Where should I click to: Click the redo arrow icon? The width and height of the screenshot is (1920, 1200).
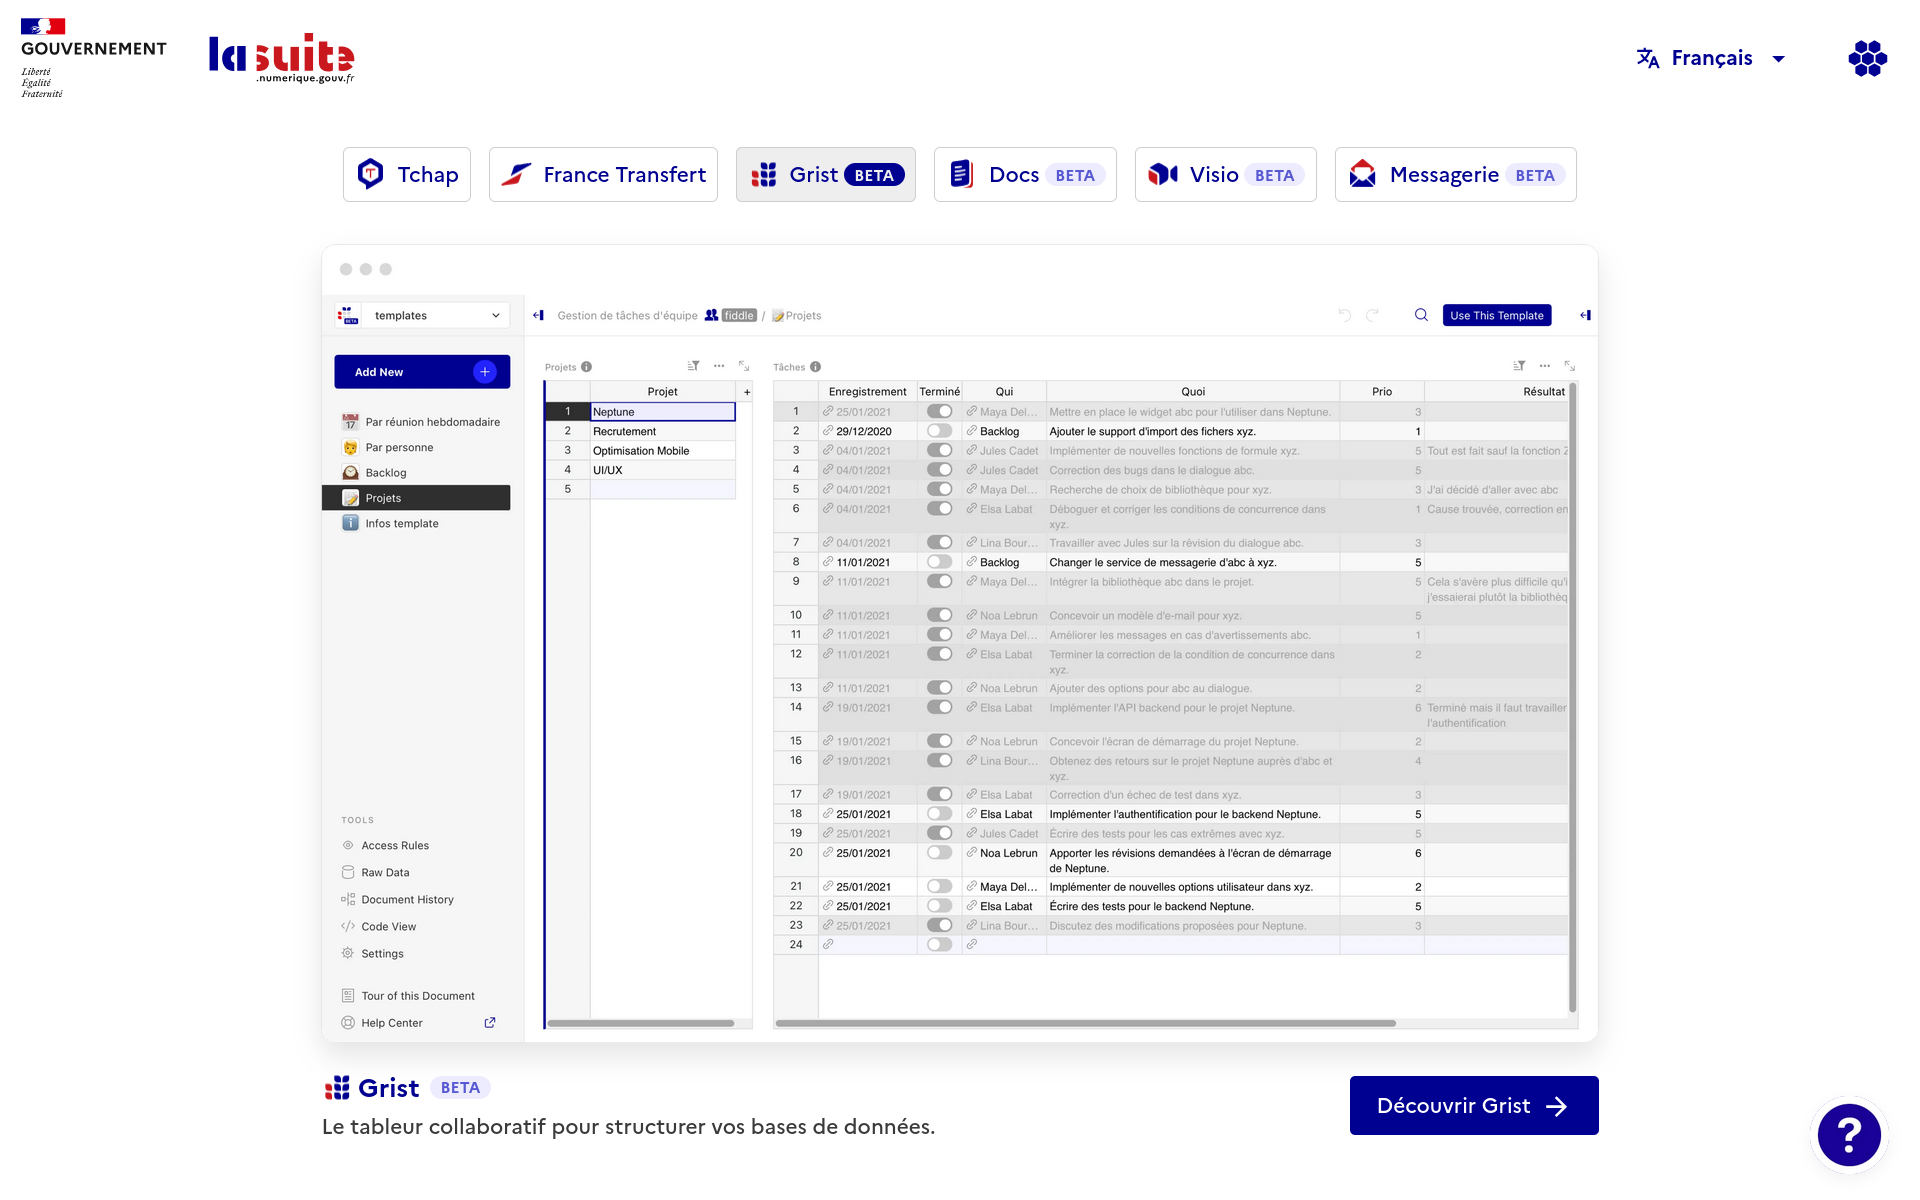1372,315
